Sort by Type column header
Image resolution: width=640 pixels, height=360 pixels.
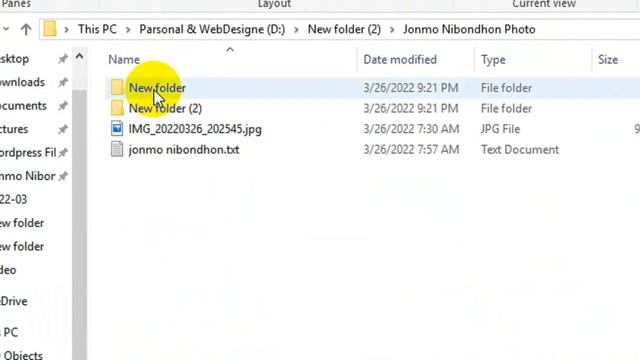(x=493, y=60)
